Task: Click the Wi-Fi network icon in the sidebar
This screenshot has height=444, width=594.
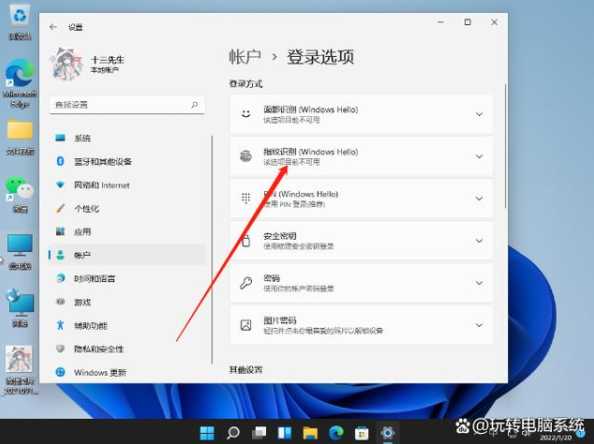Action: [x=60, y=185]
